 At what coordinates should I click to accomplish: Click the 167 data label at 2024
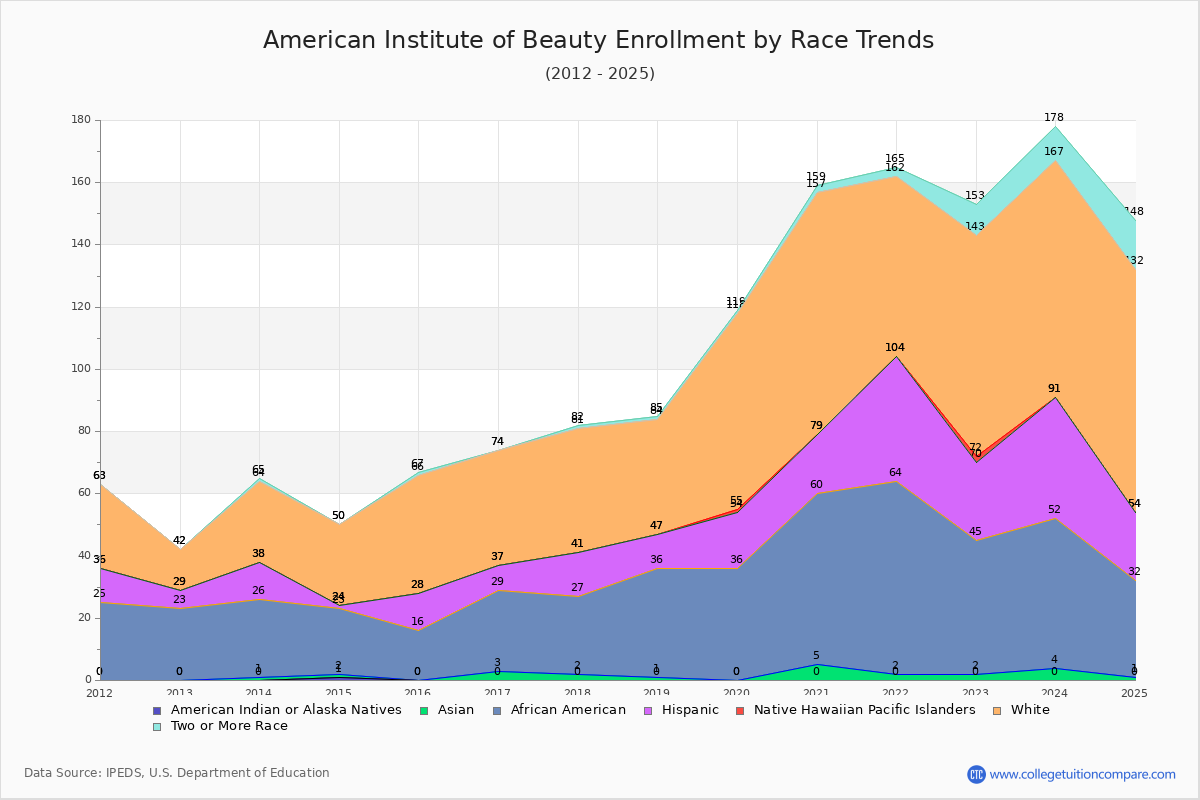coord(1054,152)
